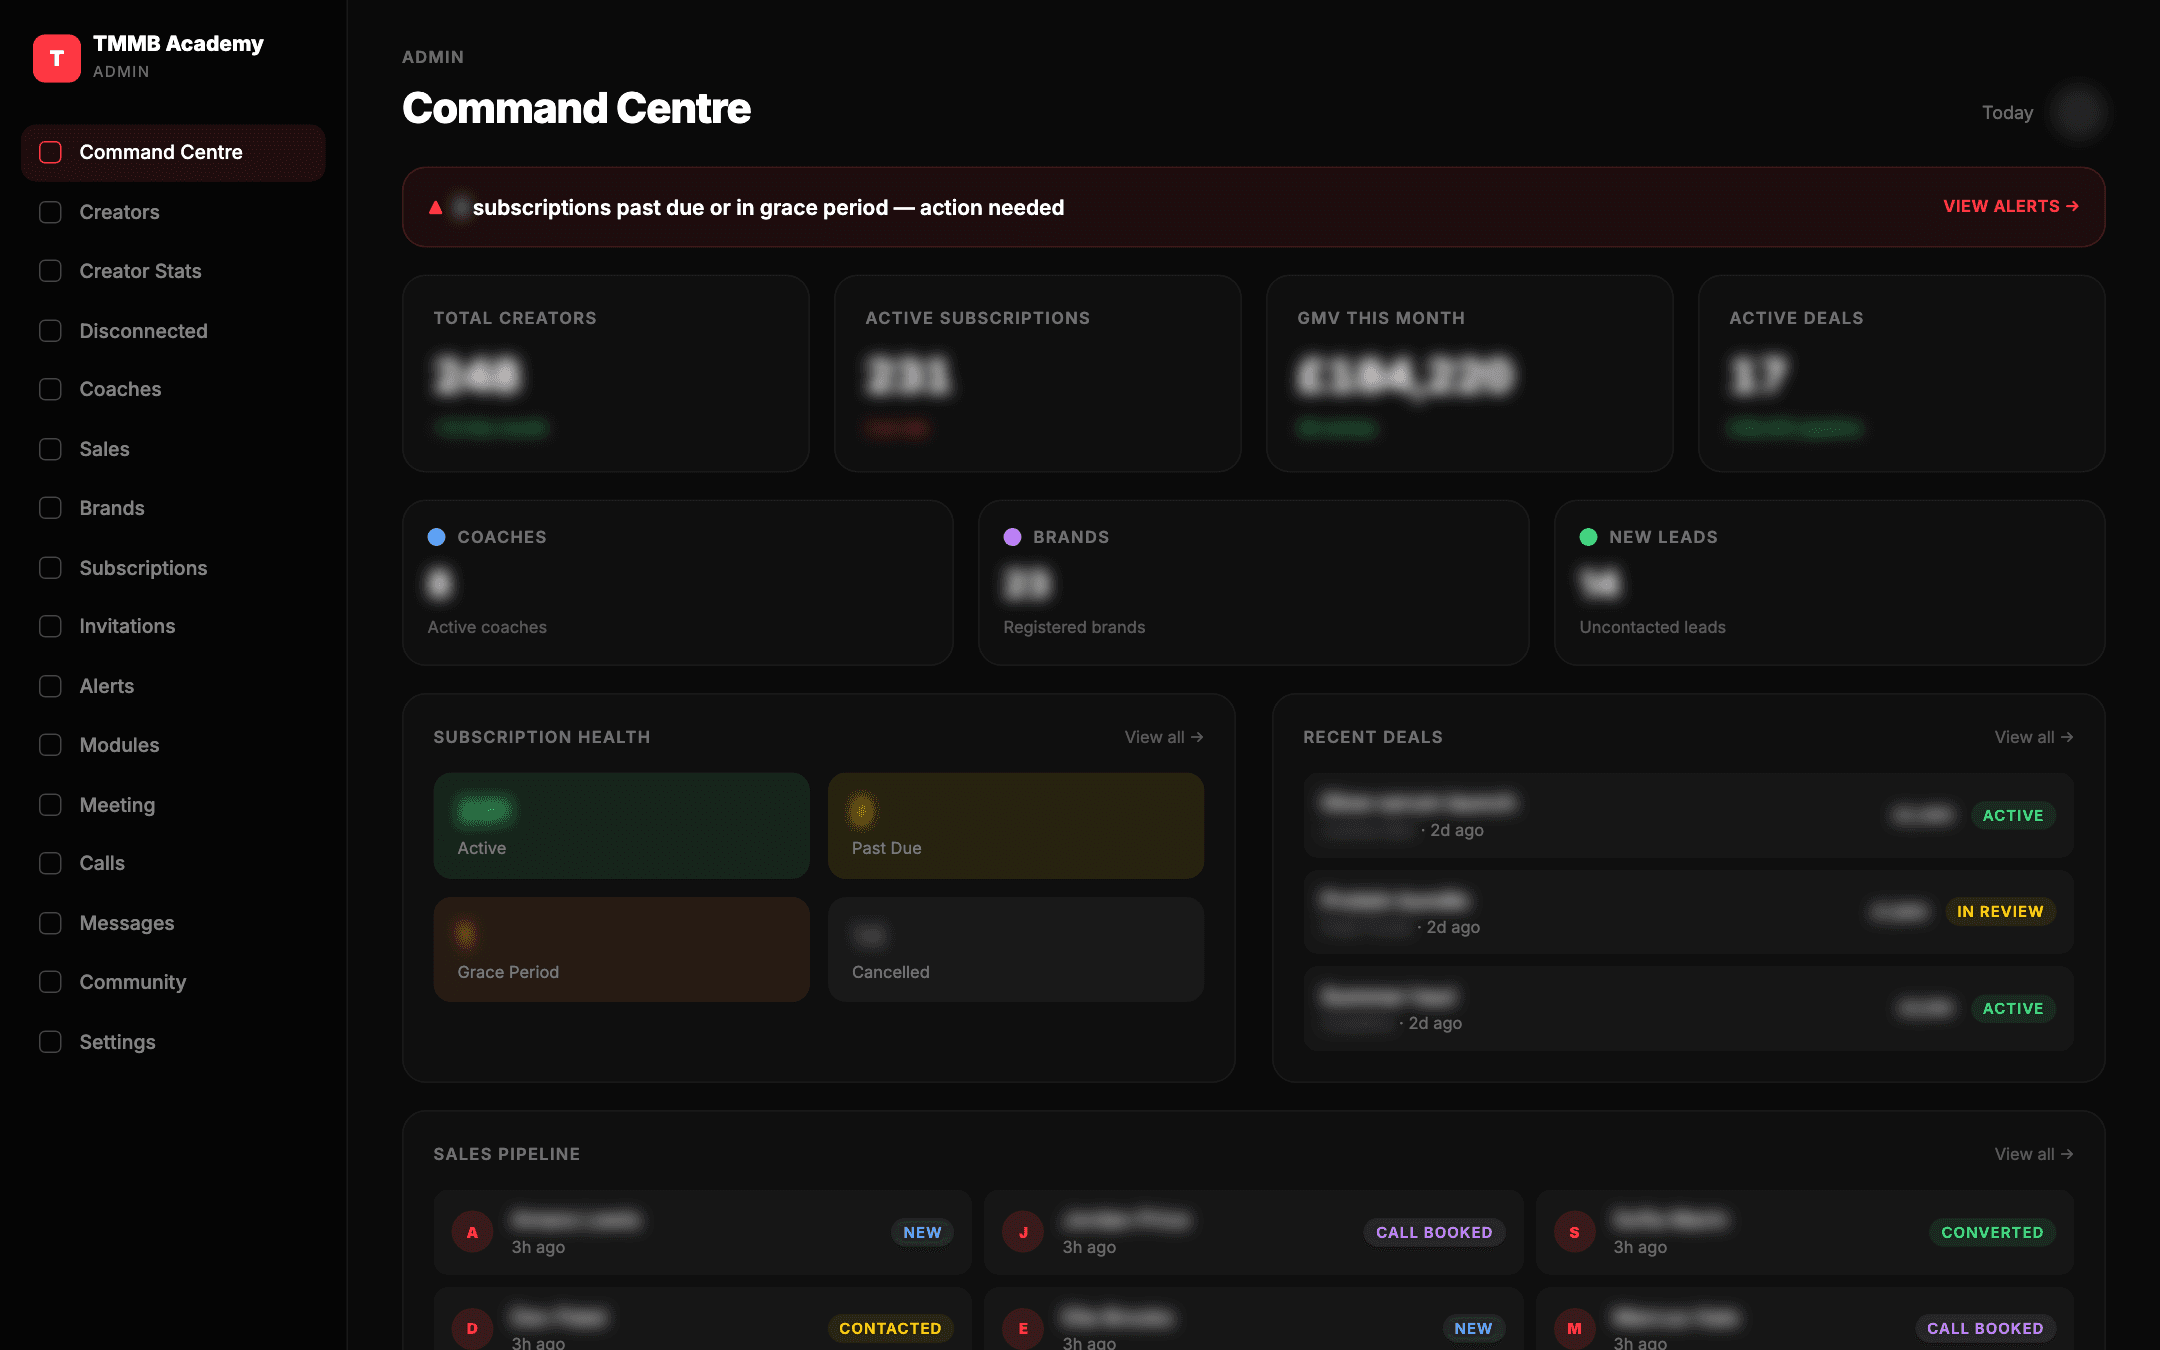View all in Sales Pipeline
Screen dimensions: 2160x1350
pos(2033,1154)
